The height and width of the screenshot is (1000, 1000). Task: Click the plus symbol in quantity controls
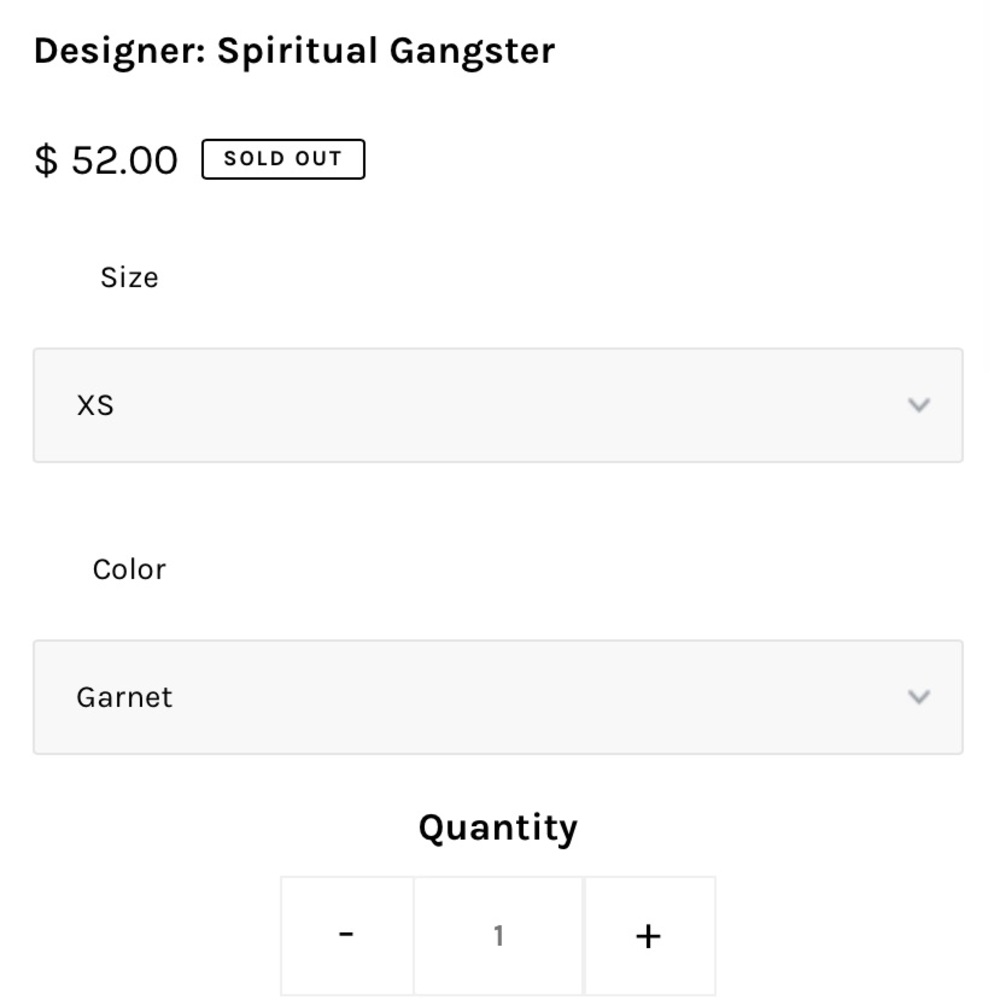tap(648, 935)
